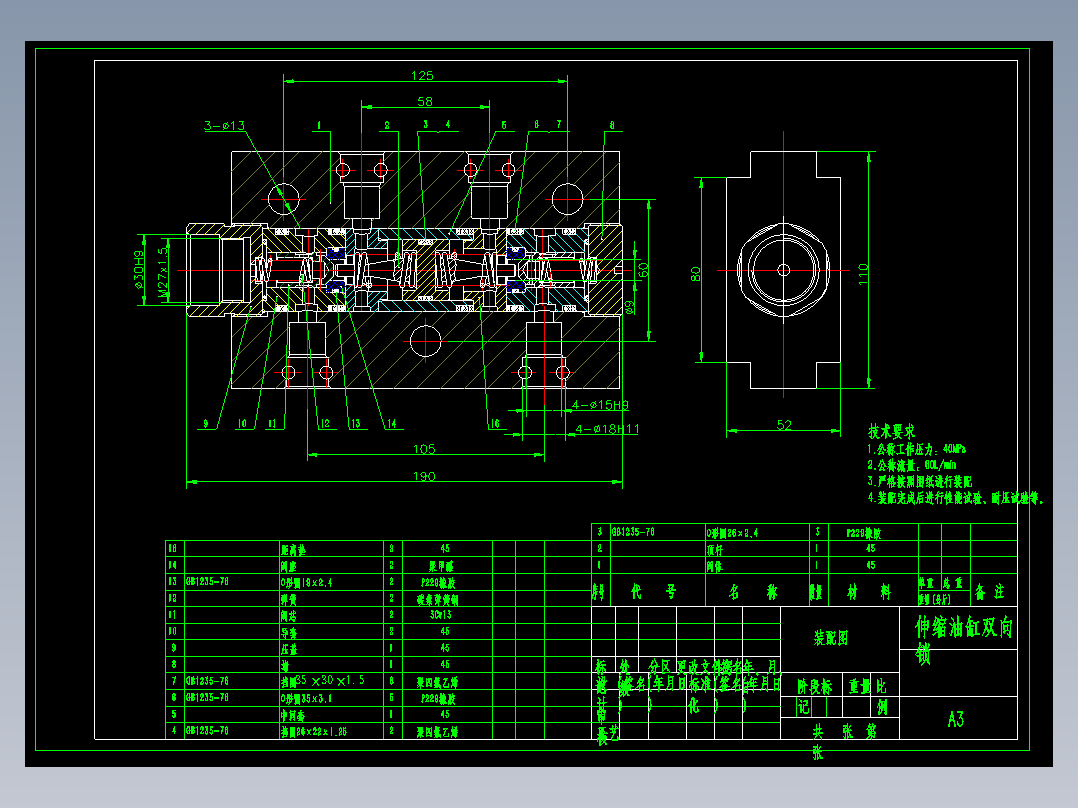
Task: Click balloon number 5 above the section view
Action: 504,125
